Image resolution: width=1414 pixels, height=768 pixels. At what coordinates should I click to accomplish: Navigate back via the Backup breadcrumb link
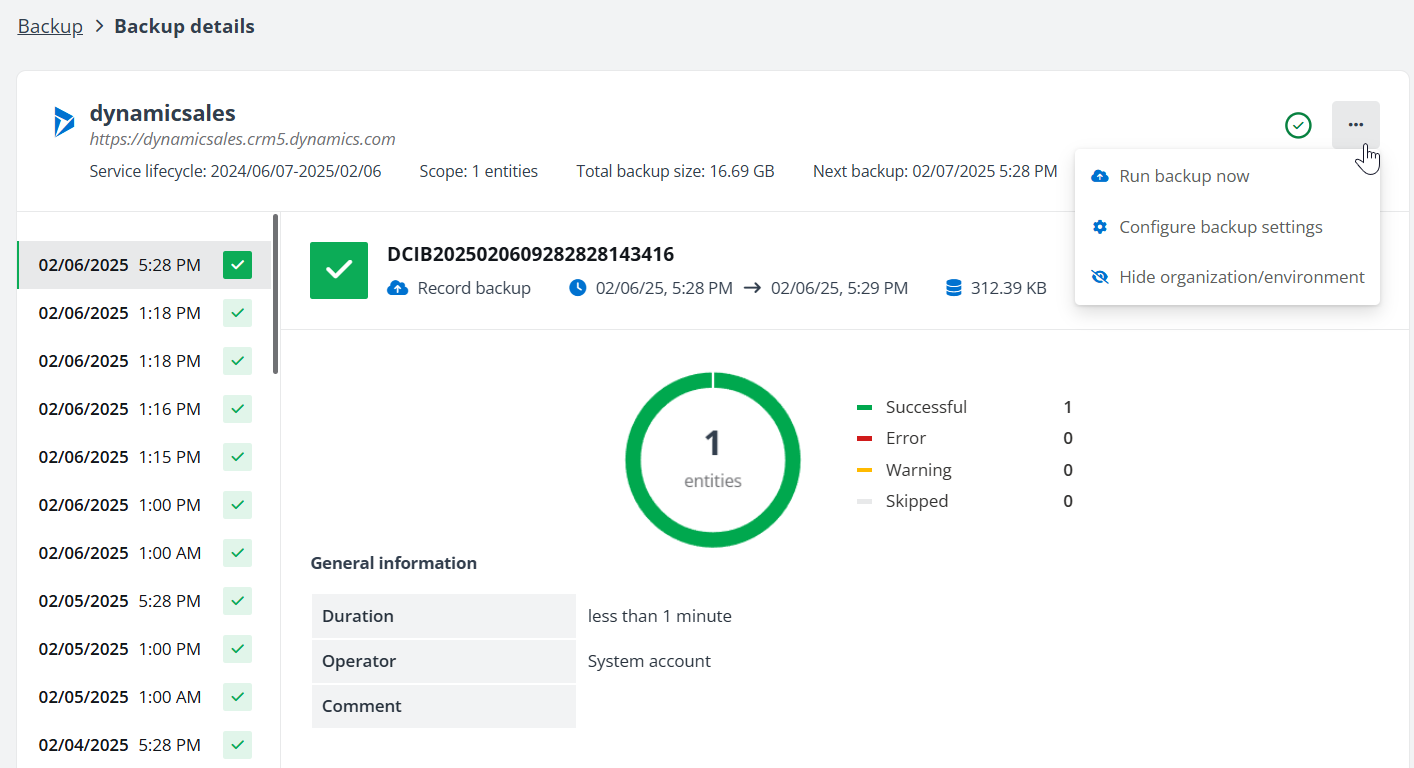49,25
